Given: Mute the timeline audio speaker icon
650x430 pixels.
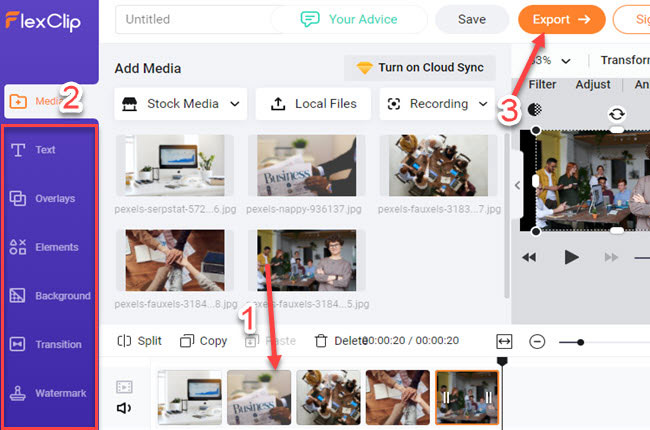Looking at the screenshot, I should click(x=124, y=408).
